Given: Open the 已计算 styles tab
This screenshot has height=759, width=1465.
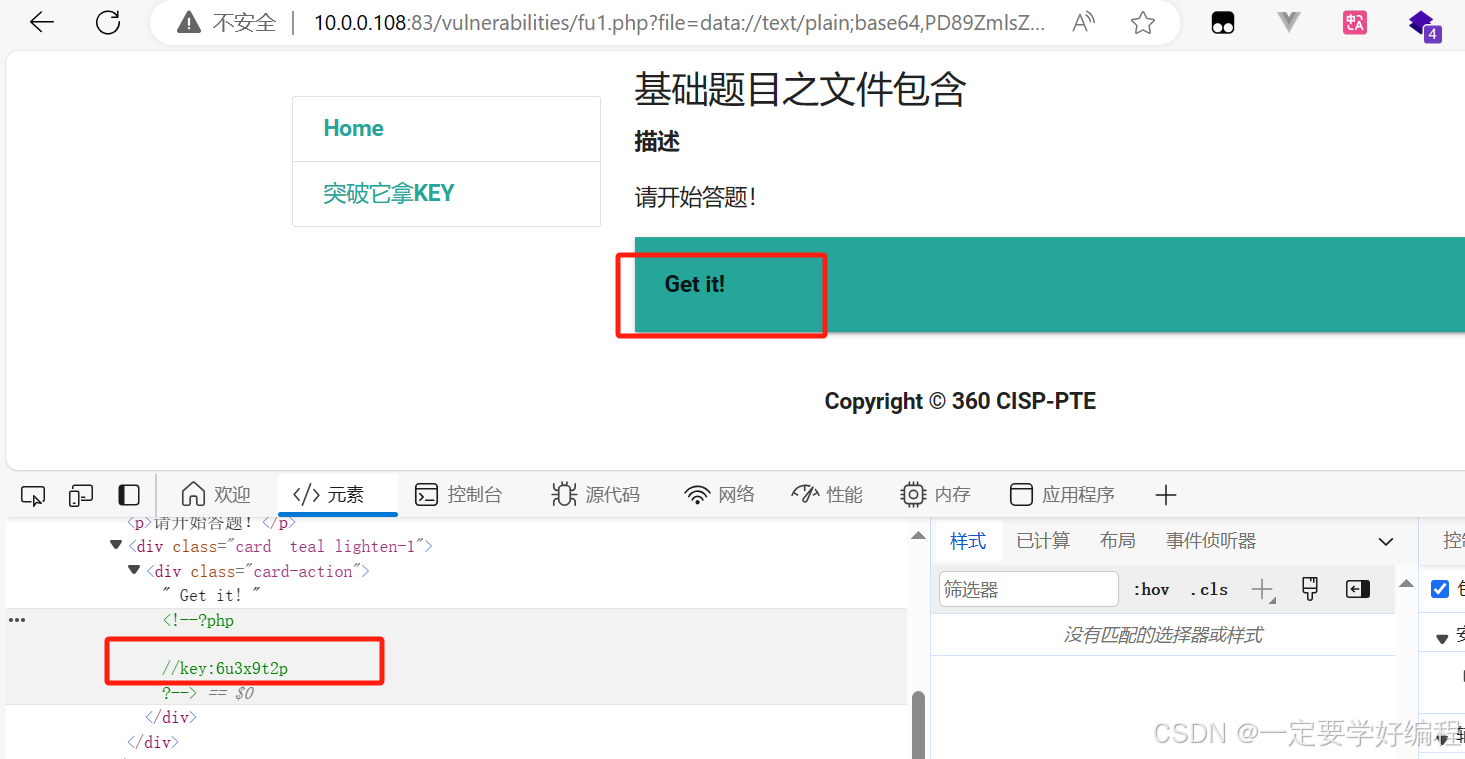Looking at the screenshot, I should 1043,540.
